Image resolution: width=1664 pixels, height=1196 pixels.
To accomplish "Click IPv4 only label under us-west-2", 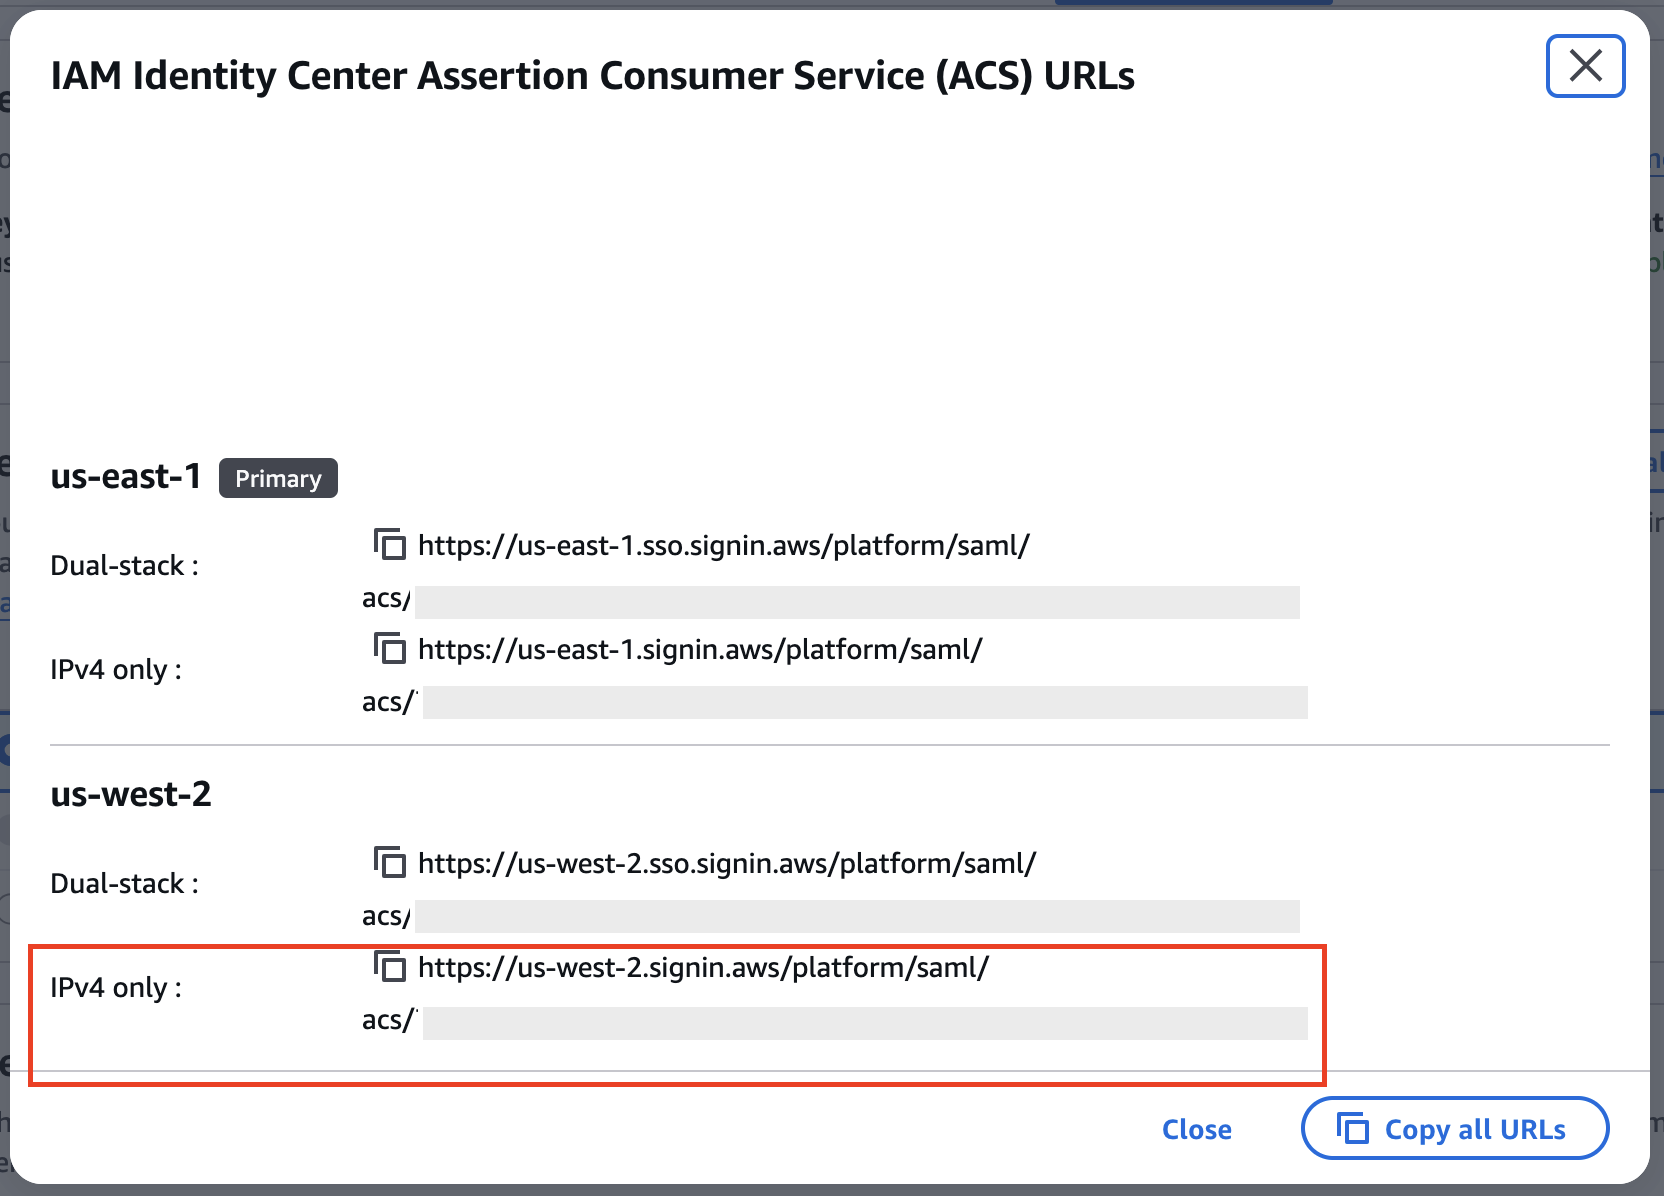I will tap(116, 988).
